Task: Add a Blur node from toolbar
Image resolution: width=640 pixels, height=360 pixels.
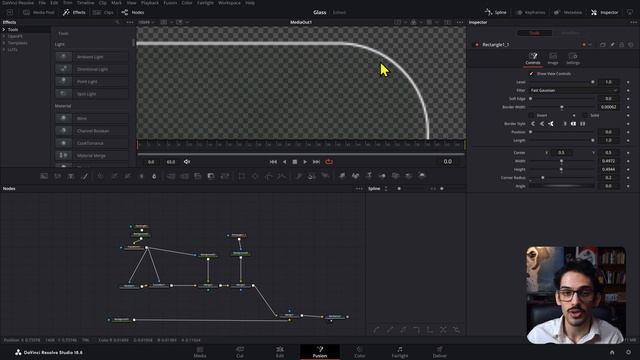Action: 154,176
